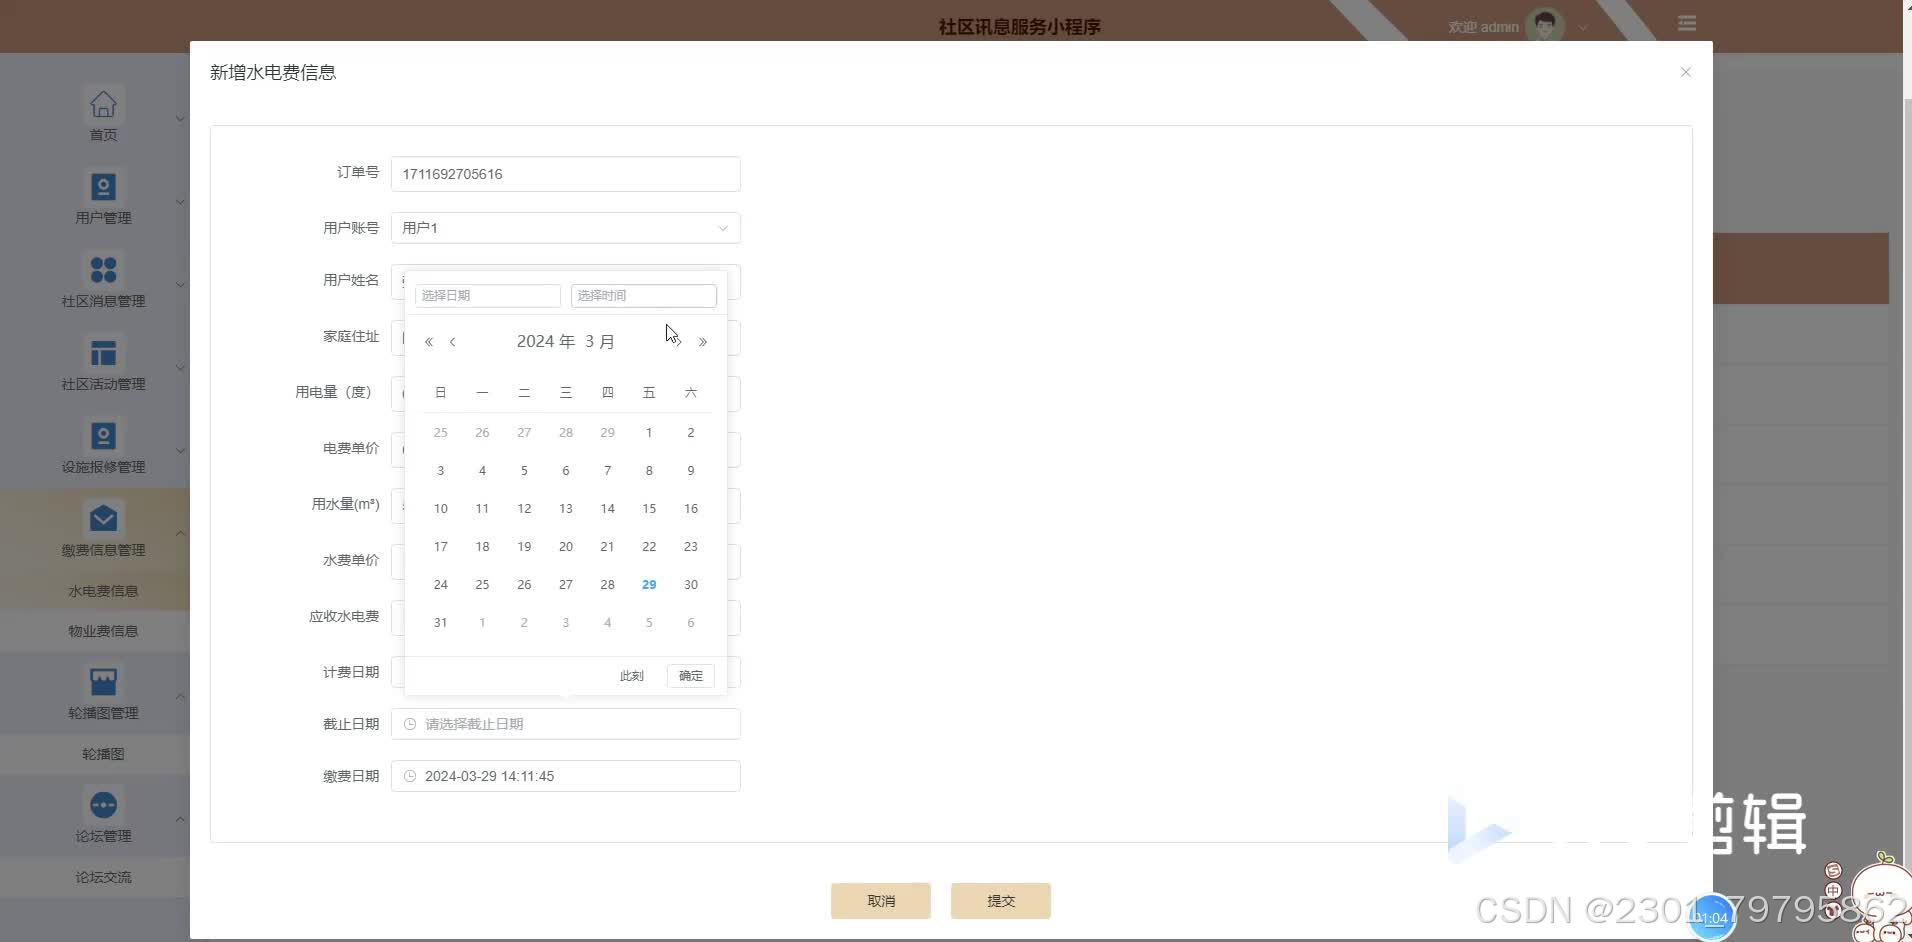Open the 用户账号 dropdown
This screenshot has width=1912, height=942.
pyautogui.click(x=566, y=228)
